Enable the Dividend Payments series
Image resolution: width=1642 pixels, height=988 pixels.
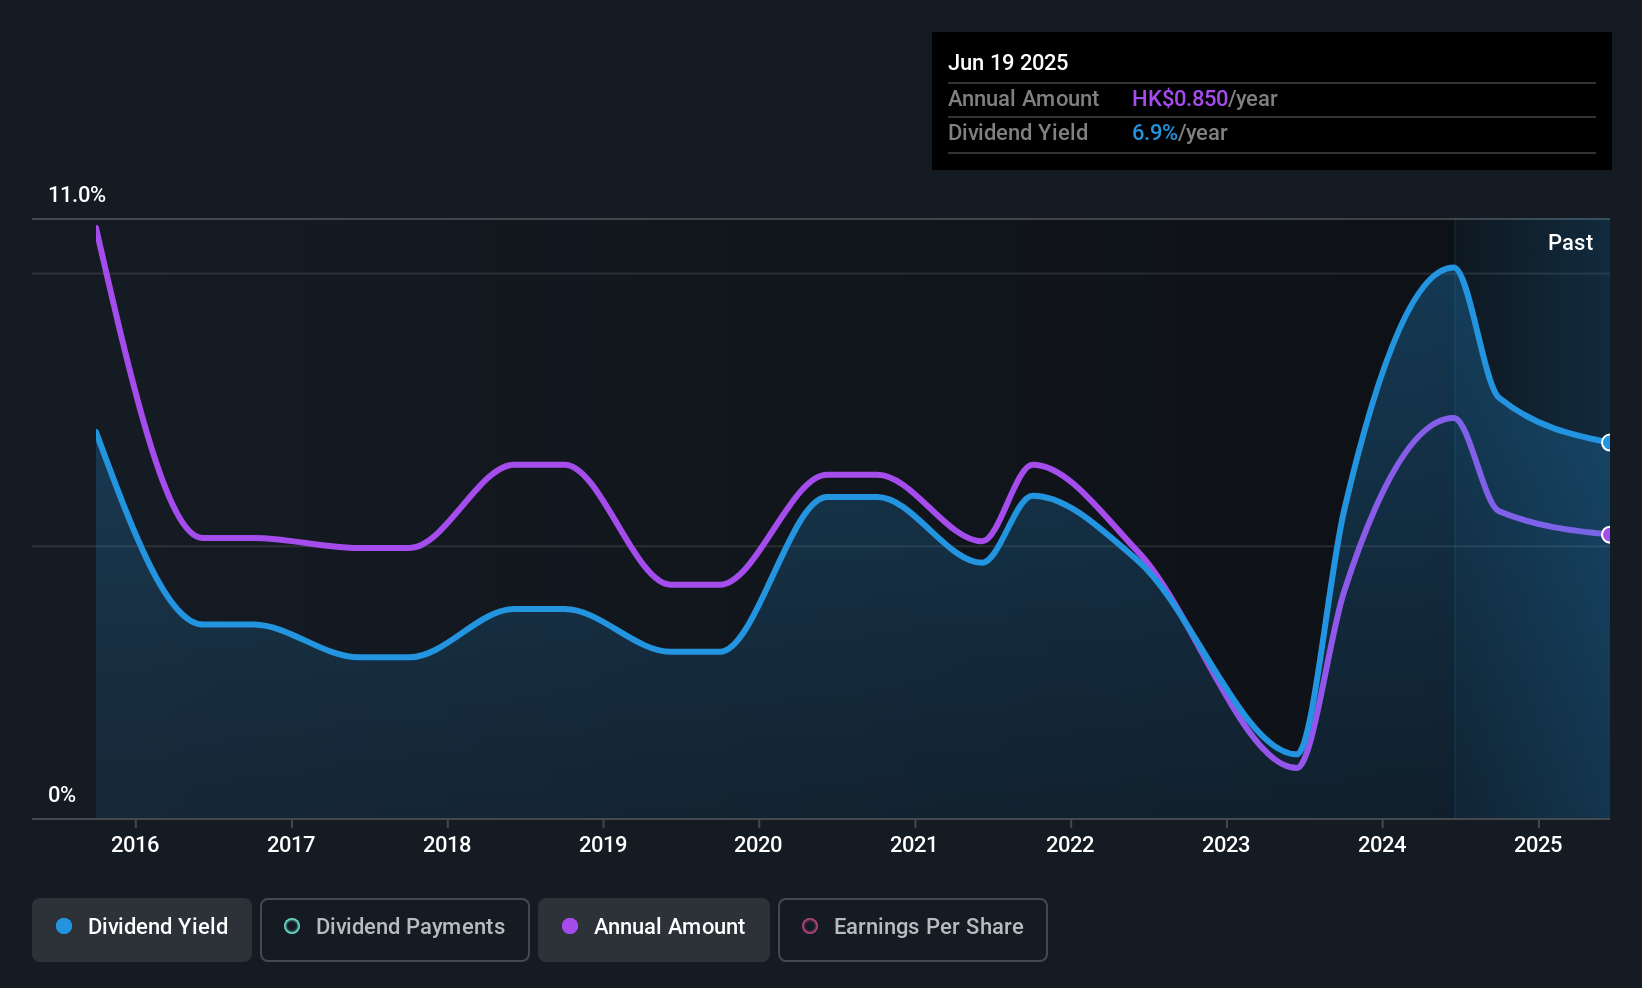pos(395,929)
